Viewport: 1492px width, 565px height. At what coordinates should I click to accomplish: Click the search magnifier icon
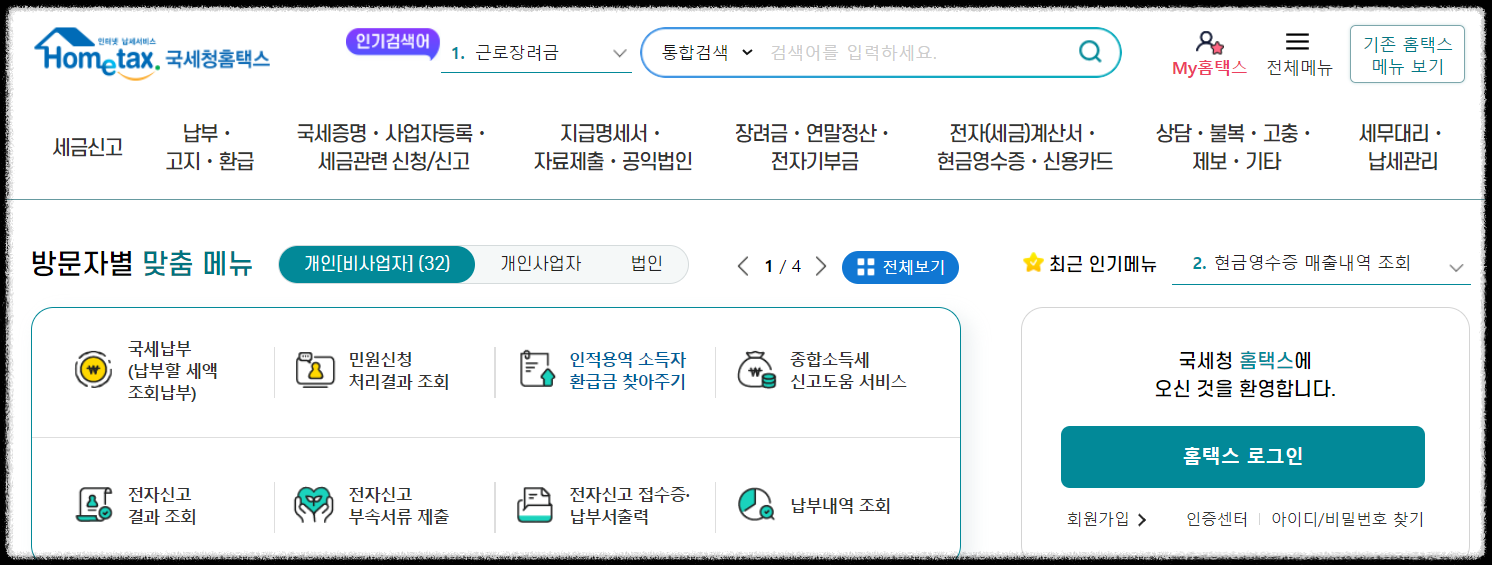(1090, 52)
